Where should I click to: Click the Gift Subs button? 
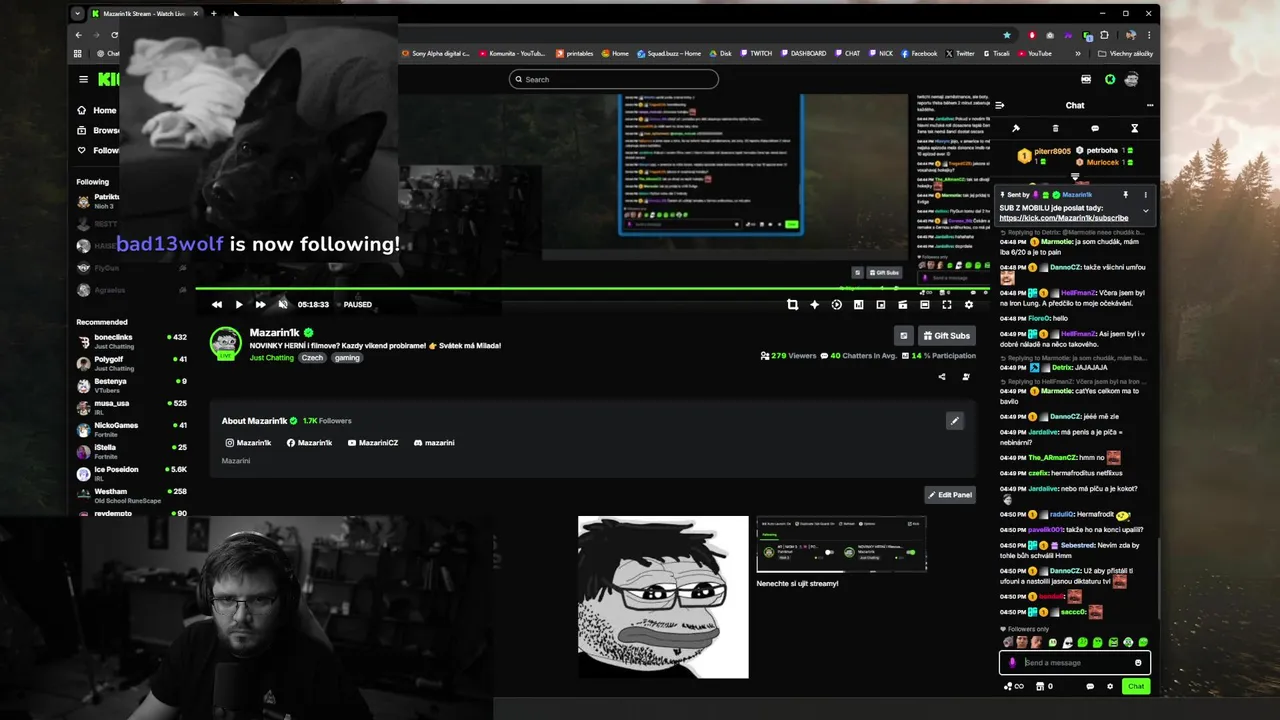click(946, 336)
